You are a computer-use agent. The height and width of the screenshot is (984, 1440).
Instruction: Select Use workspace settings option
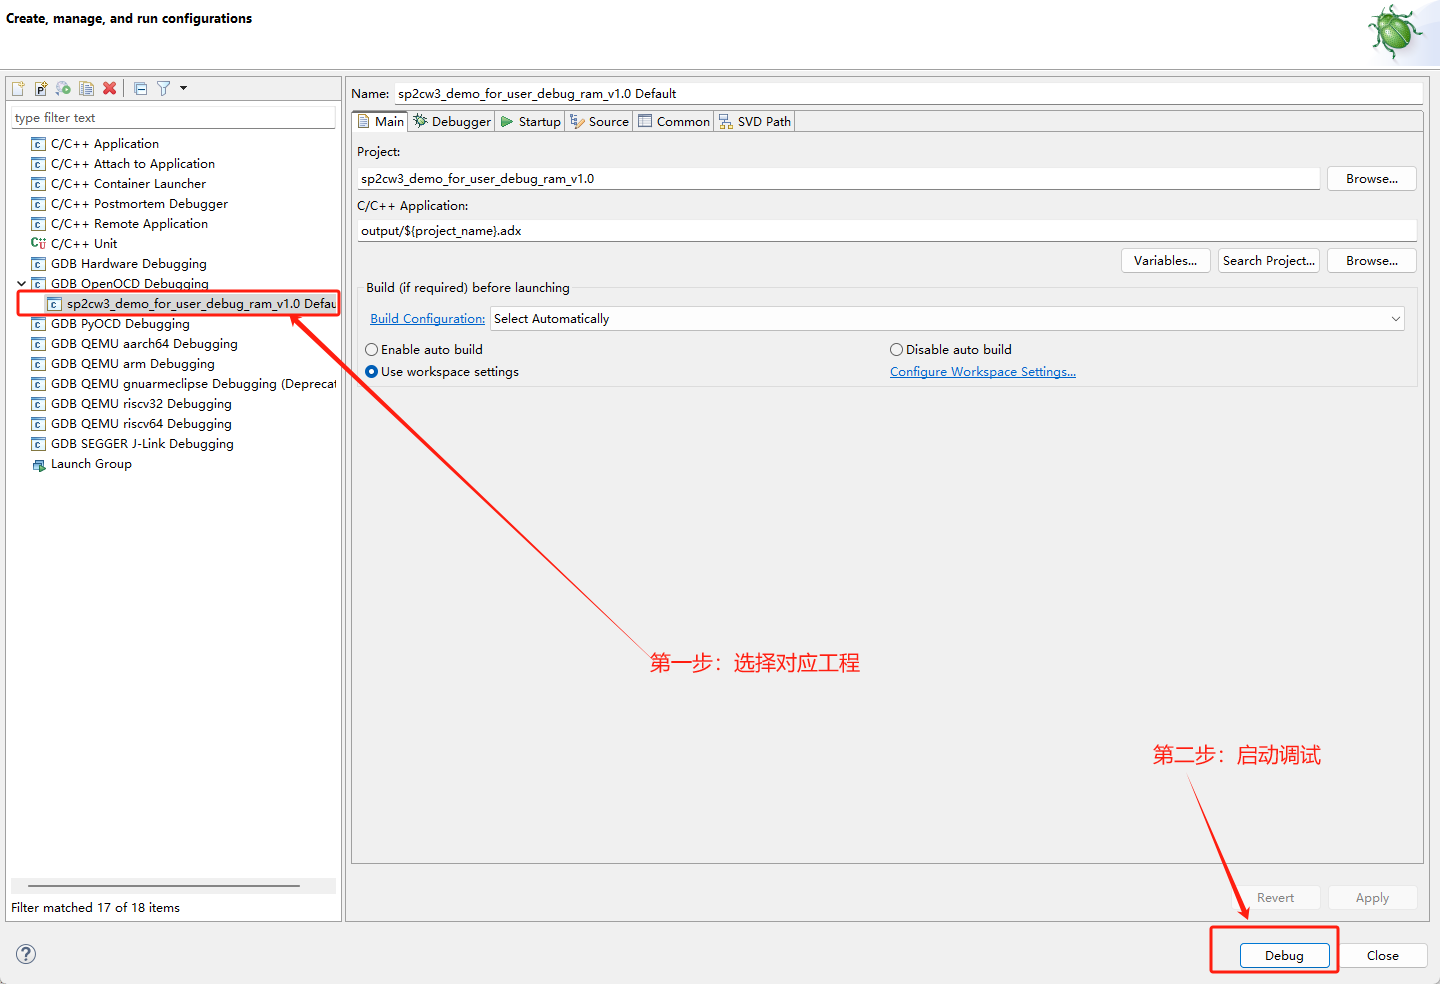pyautogui.click(x=372, y=372)
